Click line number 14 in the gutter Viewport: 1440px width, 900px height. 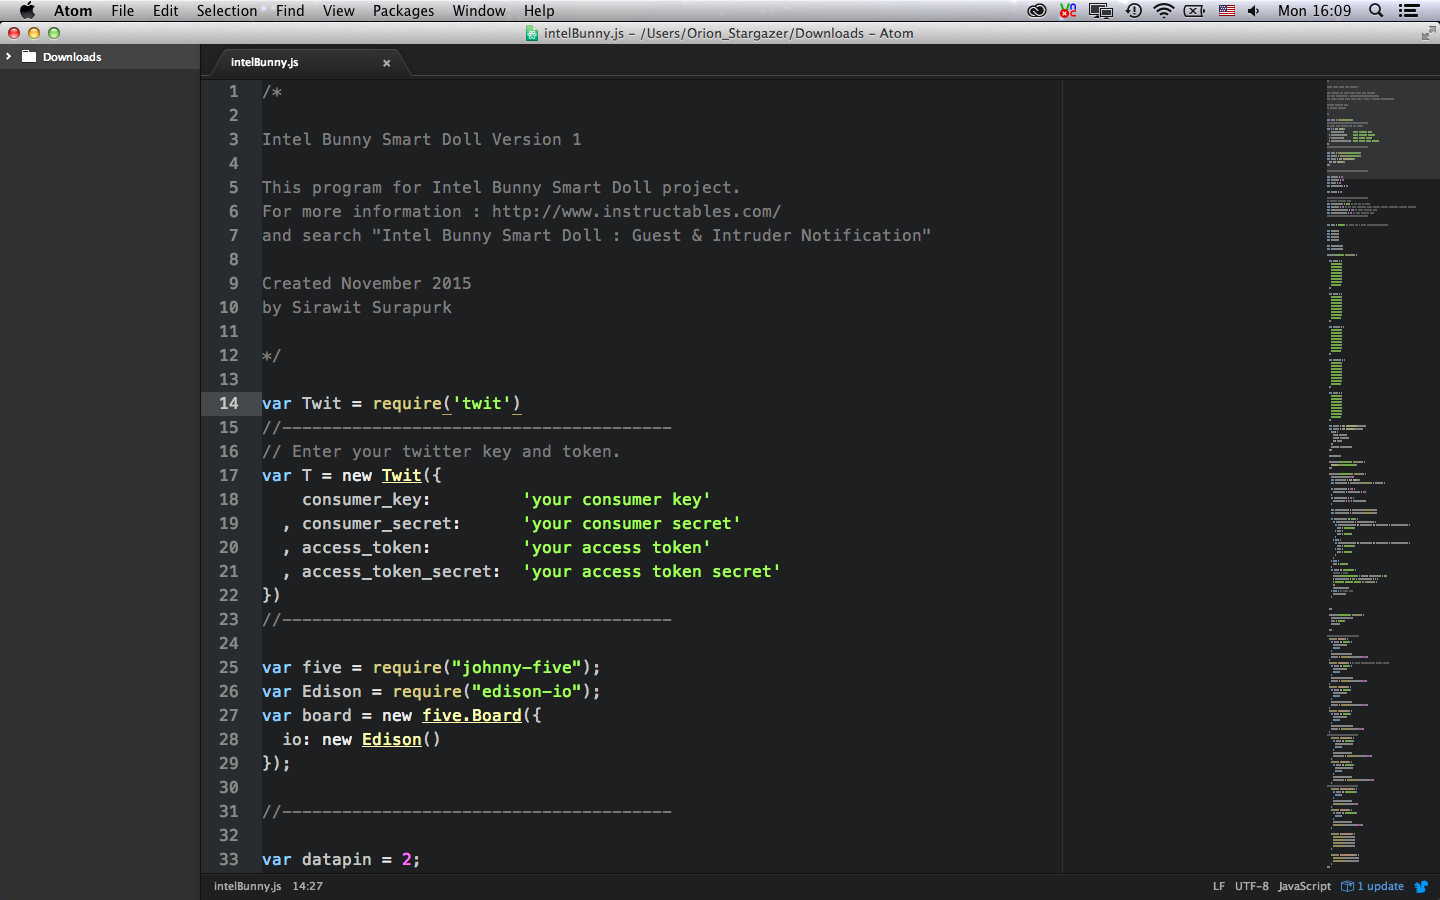click(229, 403)
